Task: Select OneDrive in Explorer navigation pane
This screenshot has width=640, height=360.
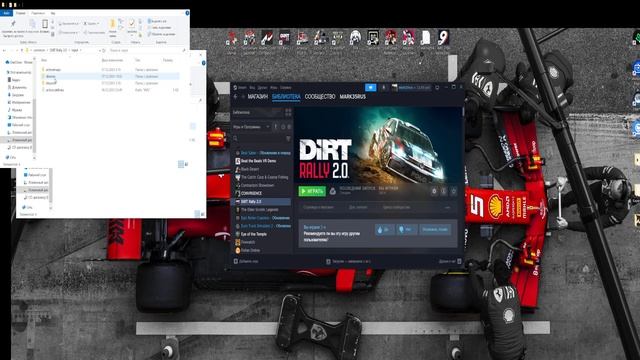Action: click(x=19, y=62)
